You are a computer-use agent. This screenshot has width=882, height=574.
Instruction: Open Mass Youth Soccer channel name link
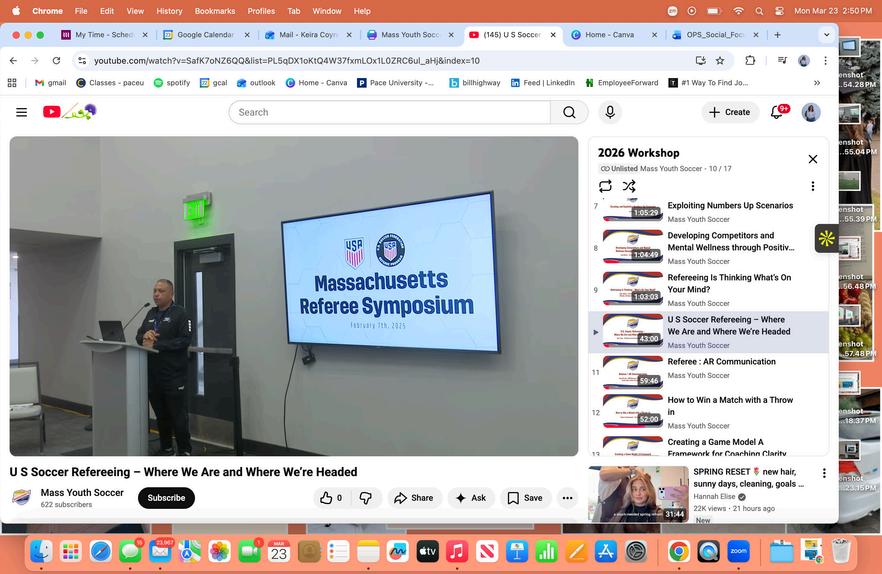(x=82, y=492)
